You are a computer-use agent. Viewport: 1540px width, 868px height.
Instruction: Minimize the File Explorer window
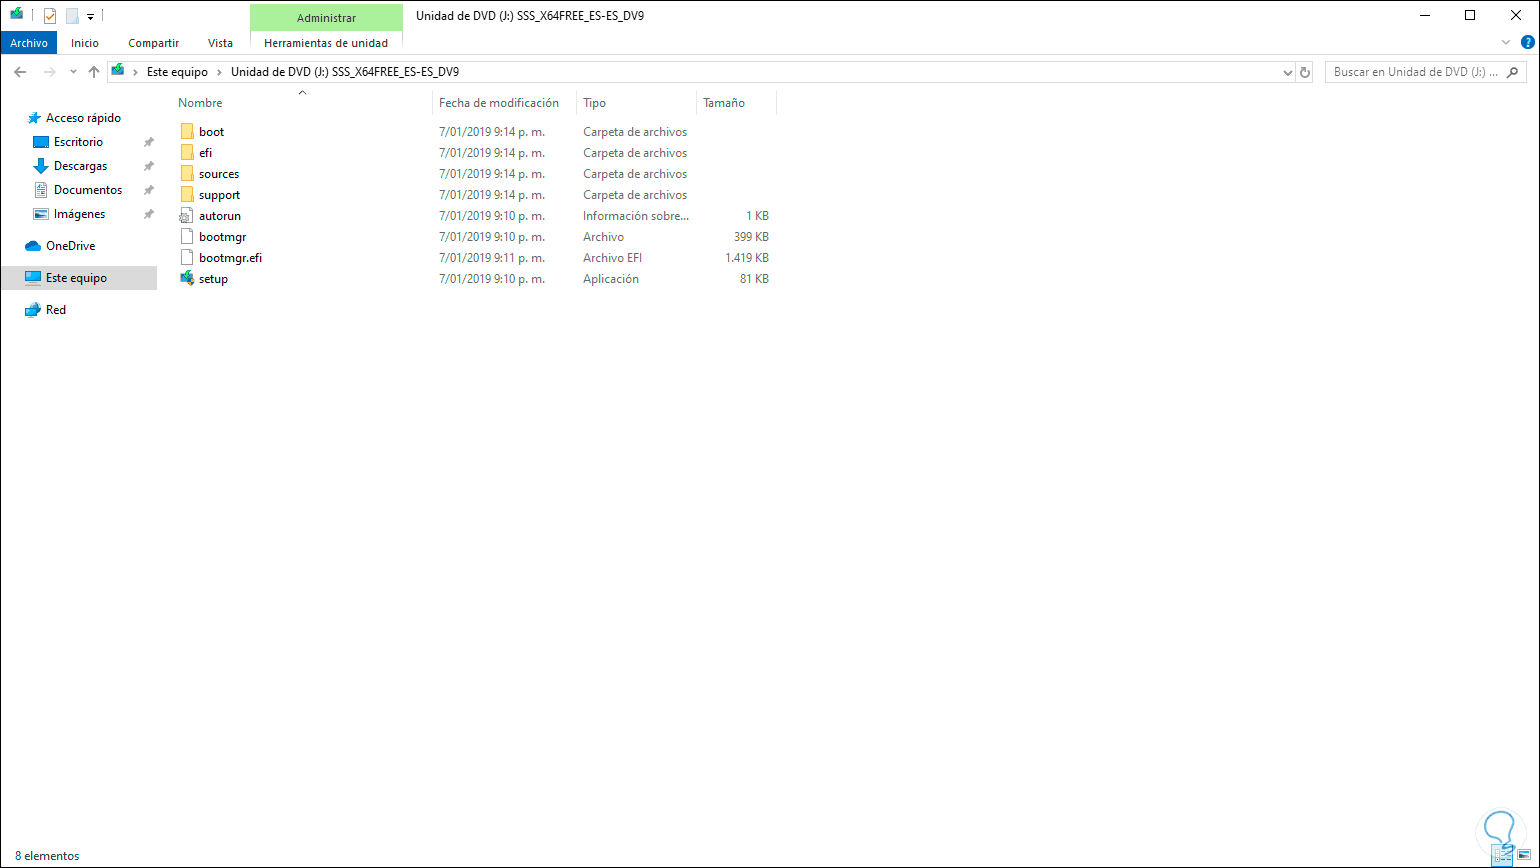tap(1423, 15)
